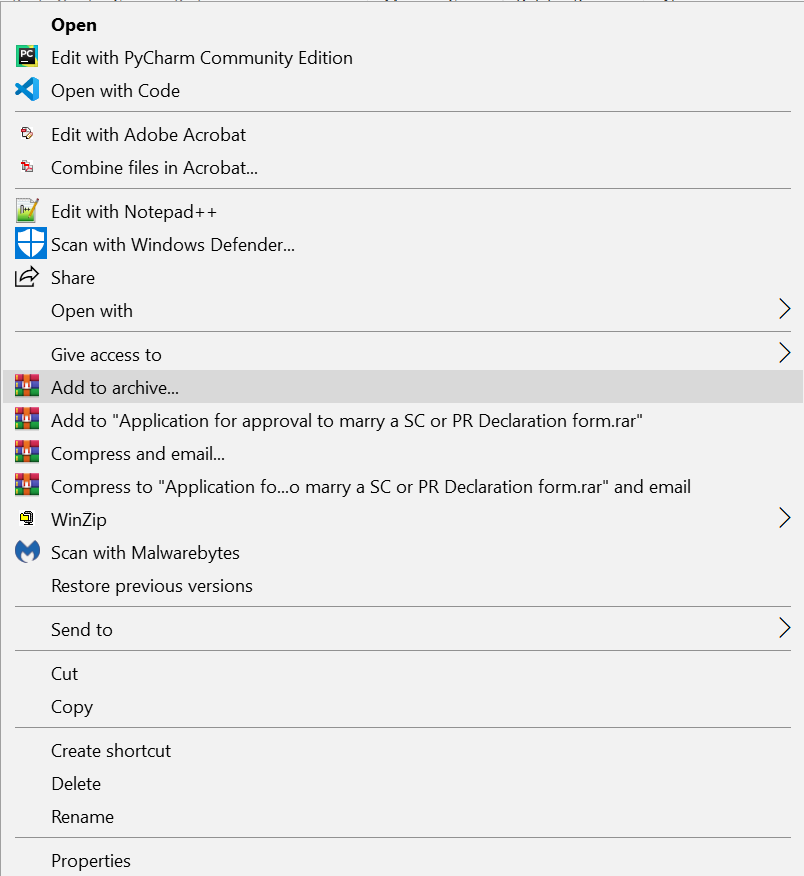Expand the Open with submenu arrow

tap(784, 310)
